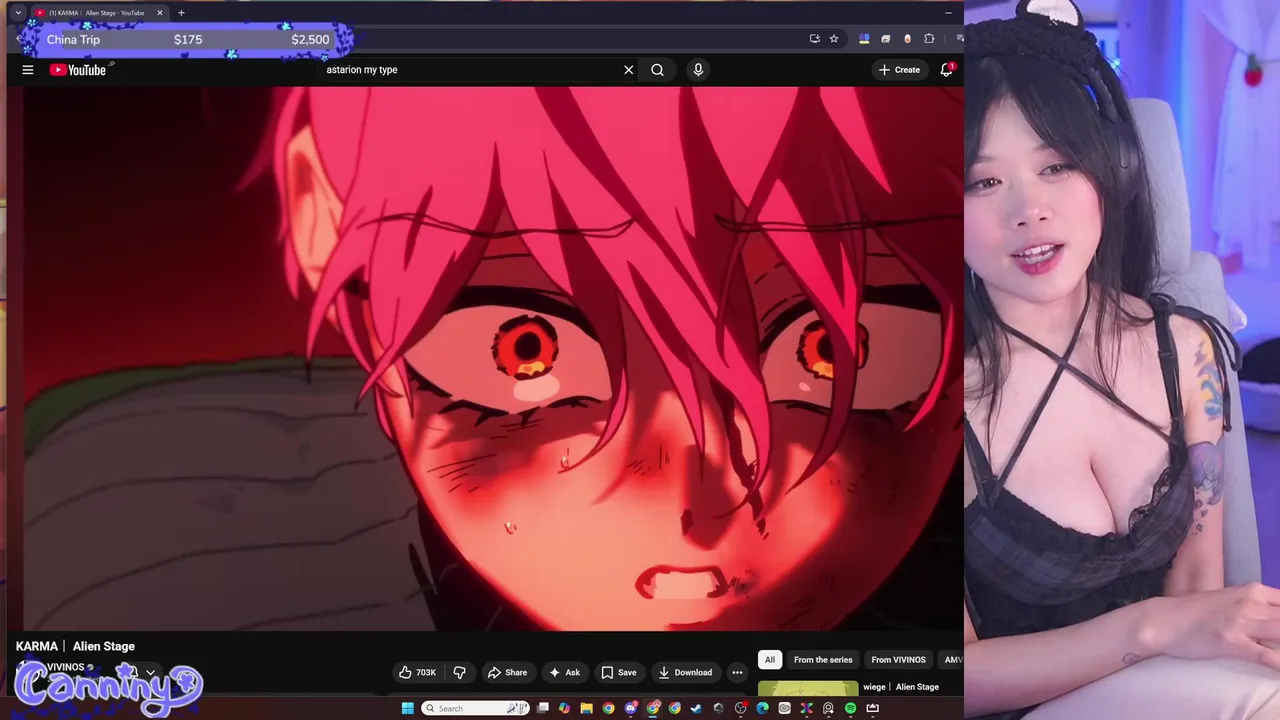Open Copilot from the taskbar
Screen dimensions: 1280x720
(564, 708)
